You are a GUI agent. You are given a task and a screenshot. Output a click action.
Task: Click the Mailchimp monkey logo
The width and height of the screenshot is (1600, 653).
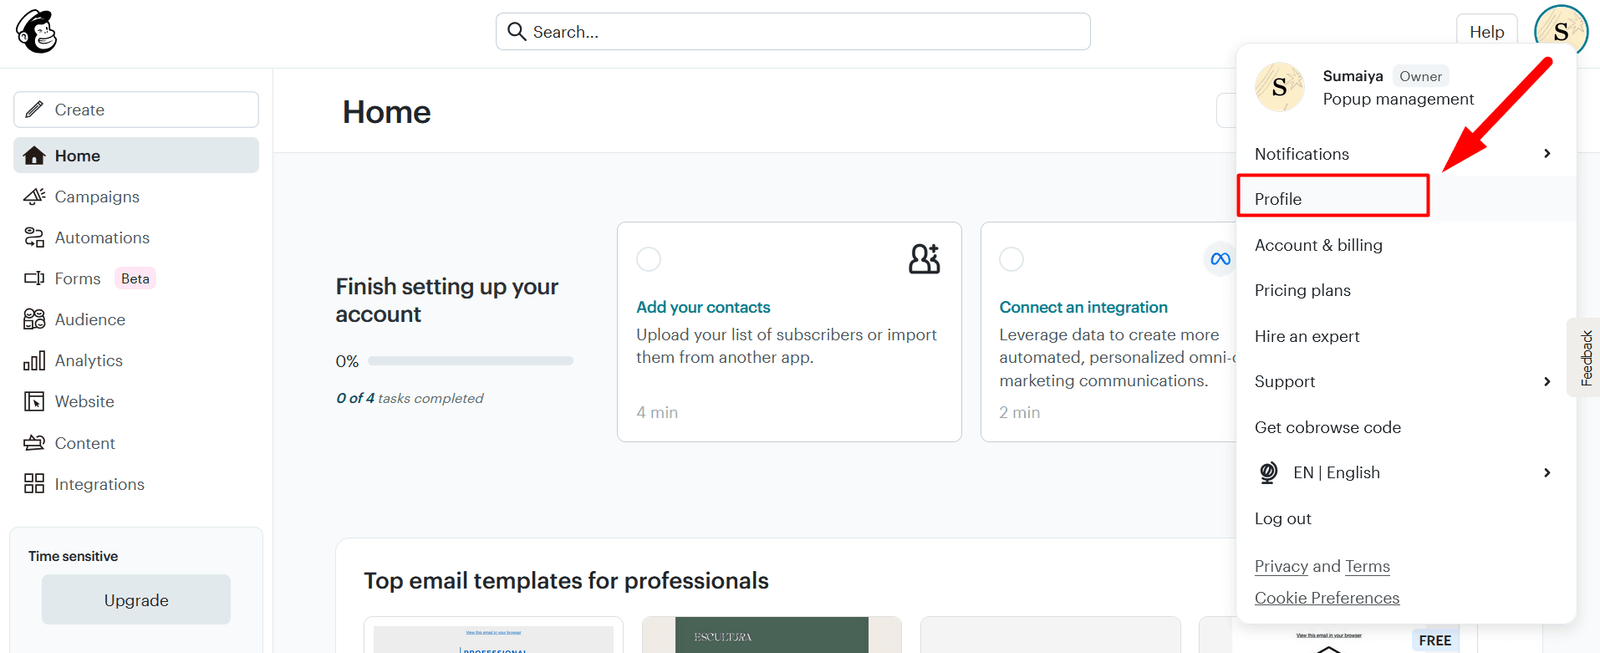click(37, 32)
